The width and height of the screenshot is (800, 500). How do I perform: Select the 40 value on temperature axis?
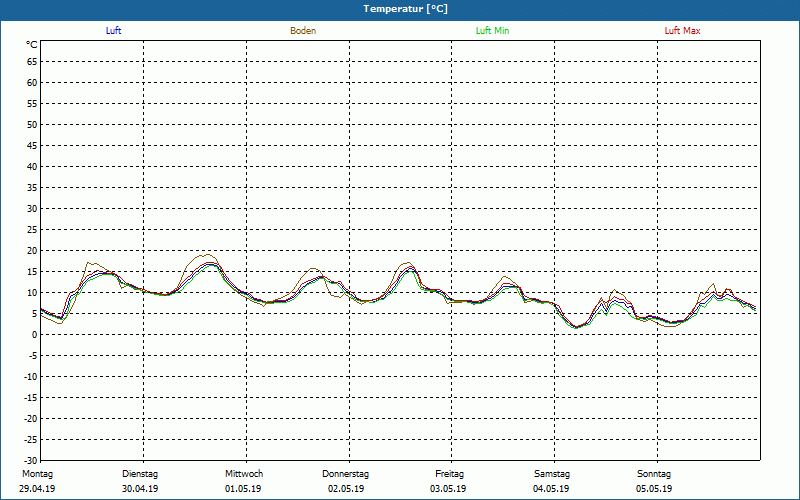(32, 166)
